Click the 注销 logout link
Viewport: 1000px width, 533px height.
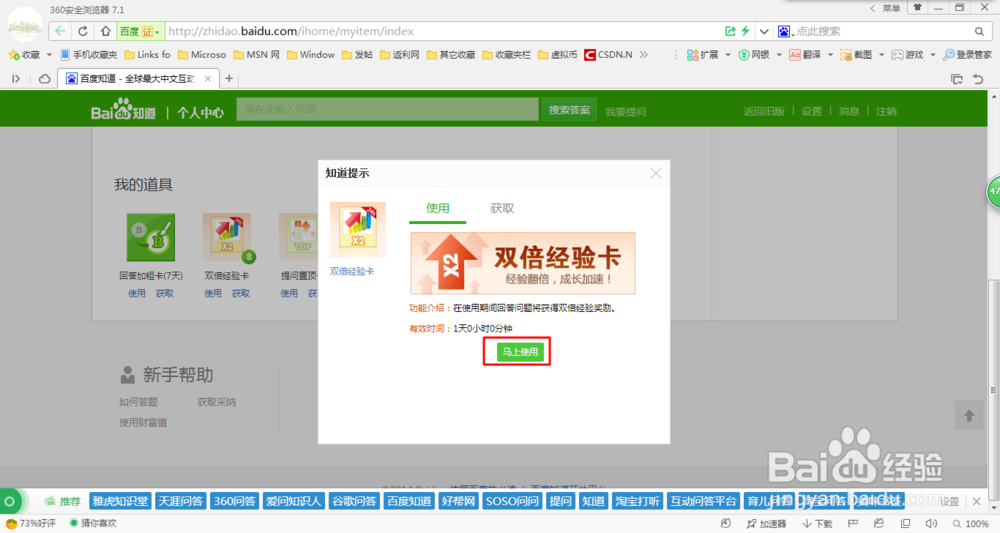pyautogui.click(x=886, y=111)
